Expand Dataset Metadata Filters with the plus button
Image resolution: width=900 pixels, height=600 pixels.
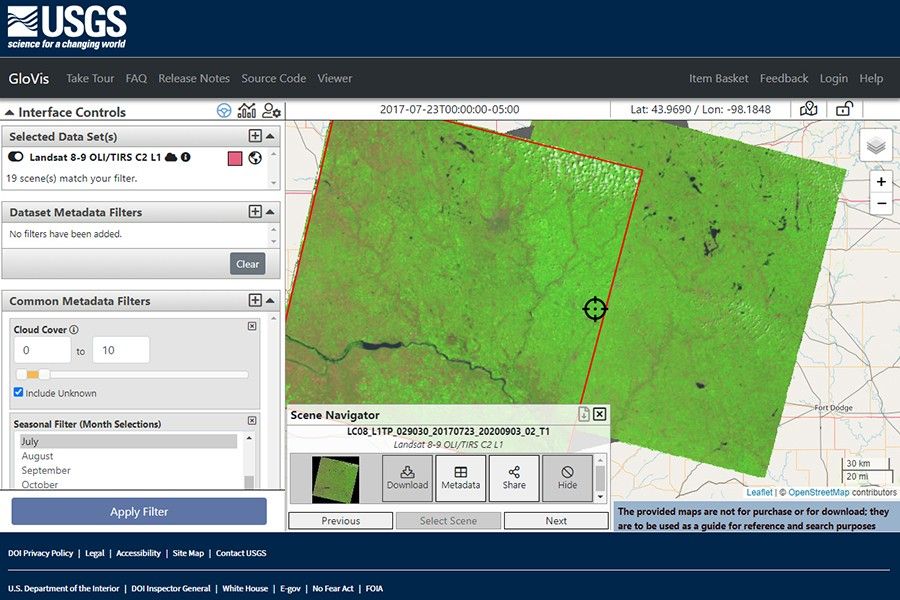pos(256,212)
